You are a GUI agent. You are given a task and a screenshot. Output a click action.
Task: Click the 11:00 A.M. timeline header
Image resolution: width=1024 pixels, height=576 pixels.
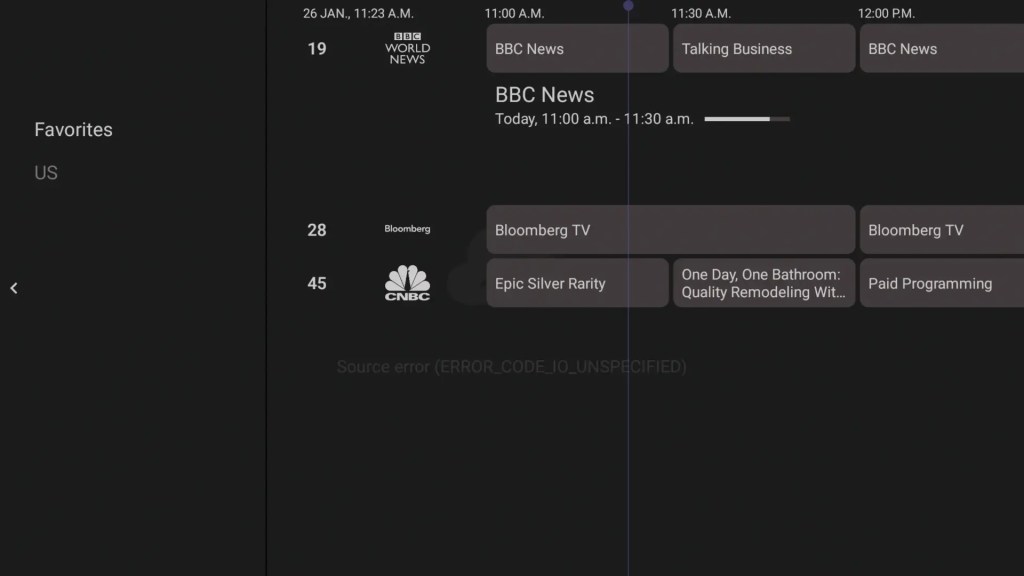click(x=514, y=13)
